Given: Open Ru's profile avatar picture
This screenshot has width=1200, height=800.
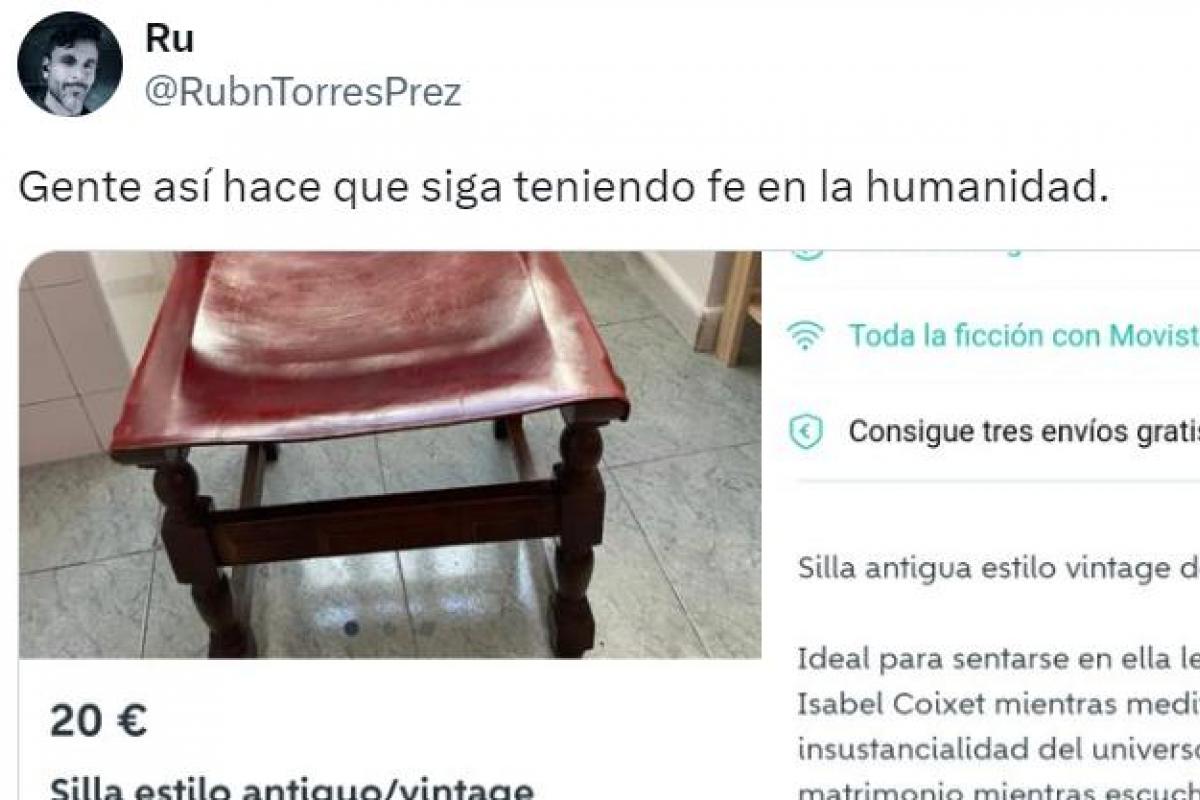Looking at the screenshot, I should (x=70, y=64).
